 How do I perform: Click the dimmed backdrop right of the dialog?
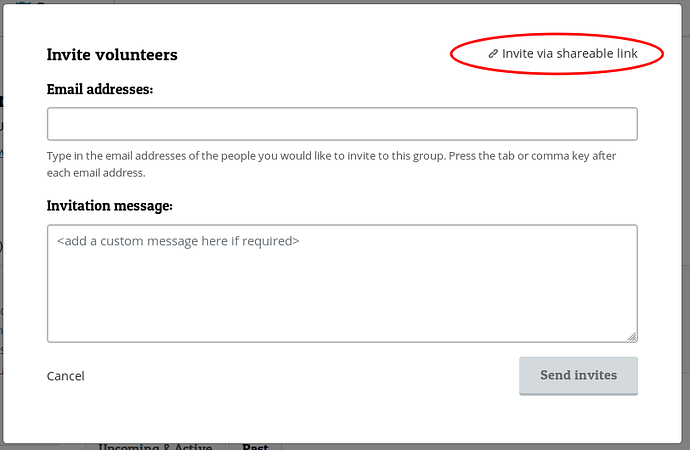tap(686, 220)
